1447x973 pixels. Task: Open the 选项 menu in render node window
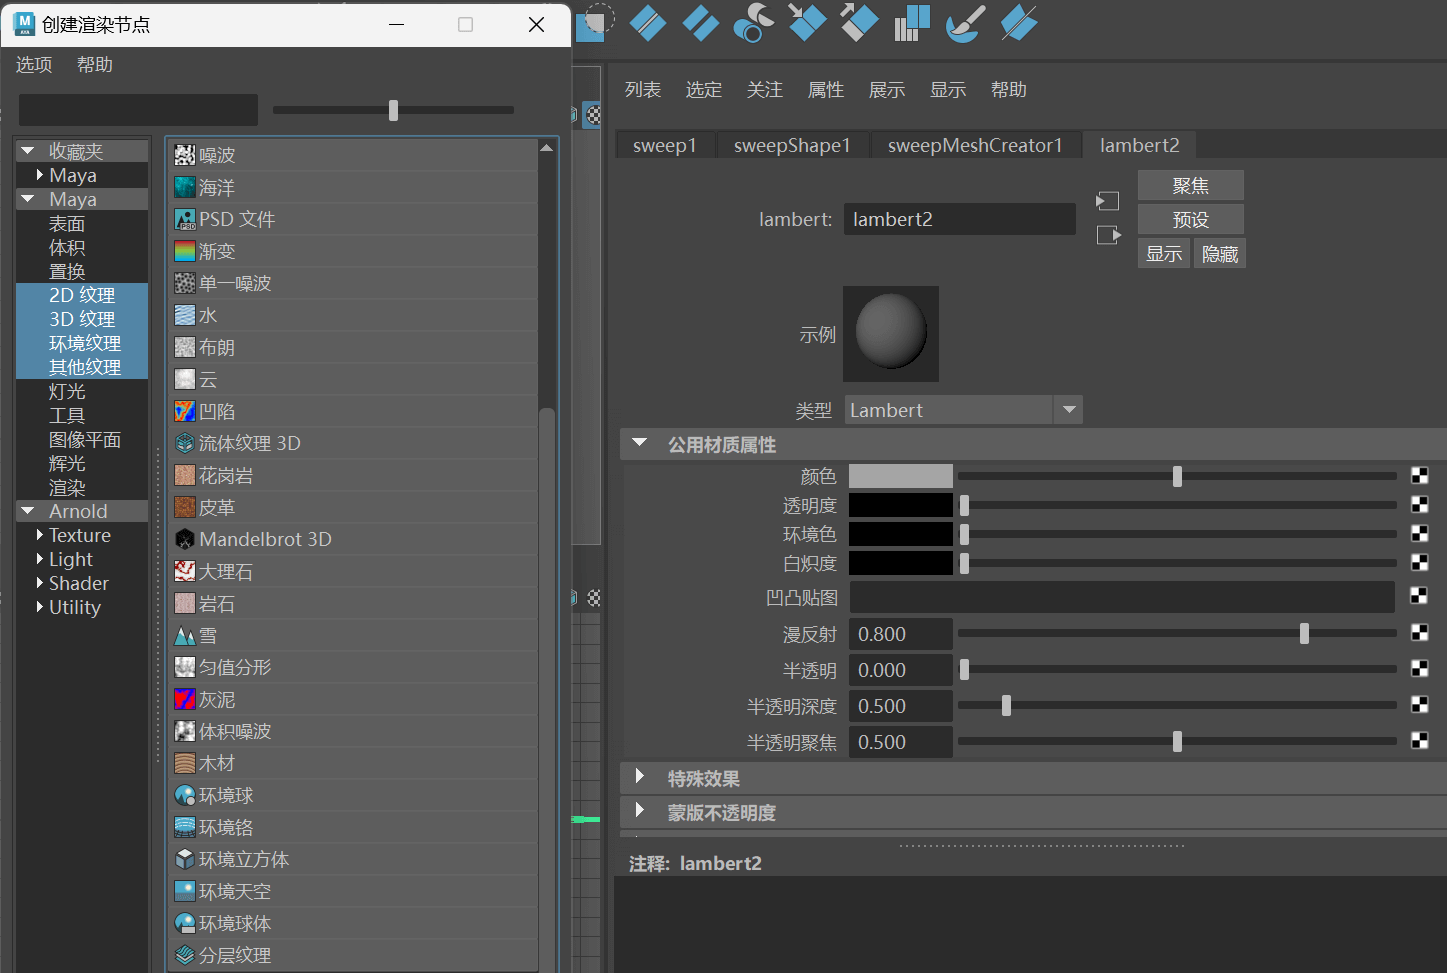point(34,65)
